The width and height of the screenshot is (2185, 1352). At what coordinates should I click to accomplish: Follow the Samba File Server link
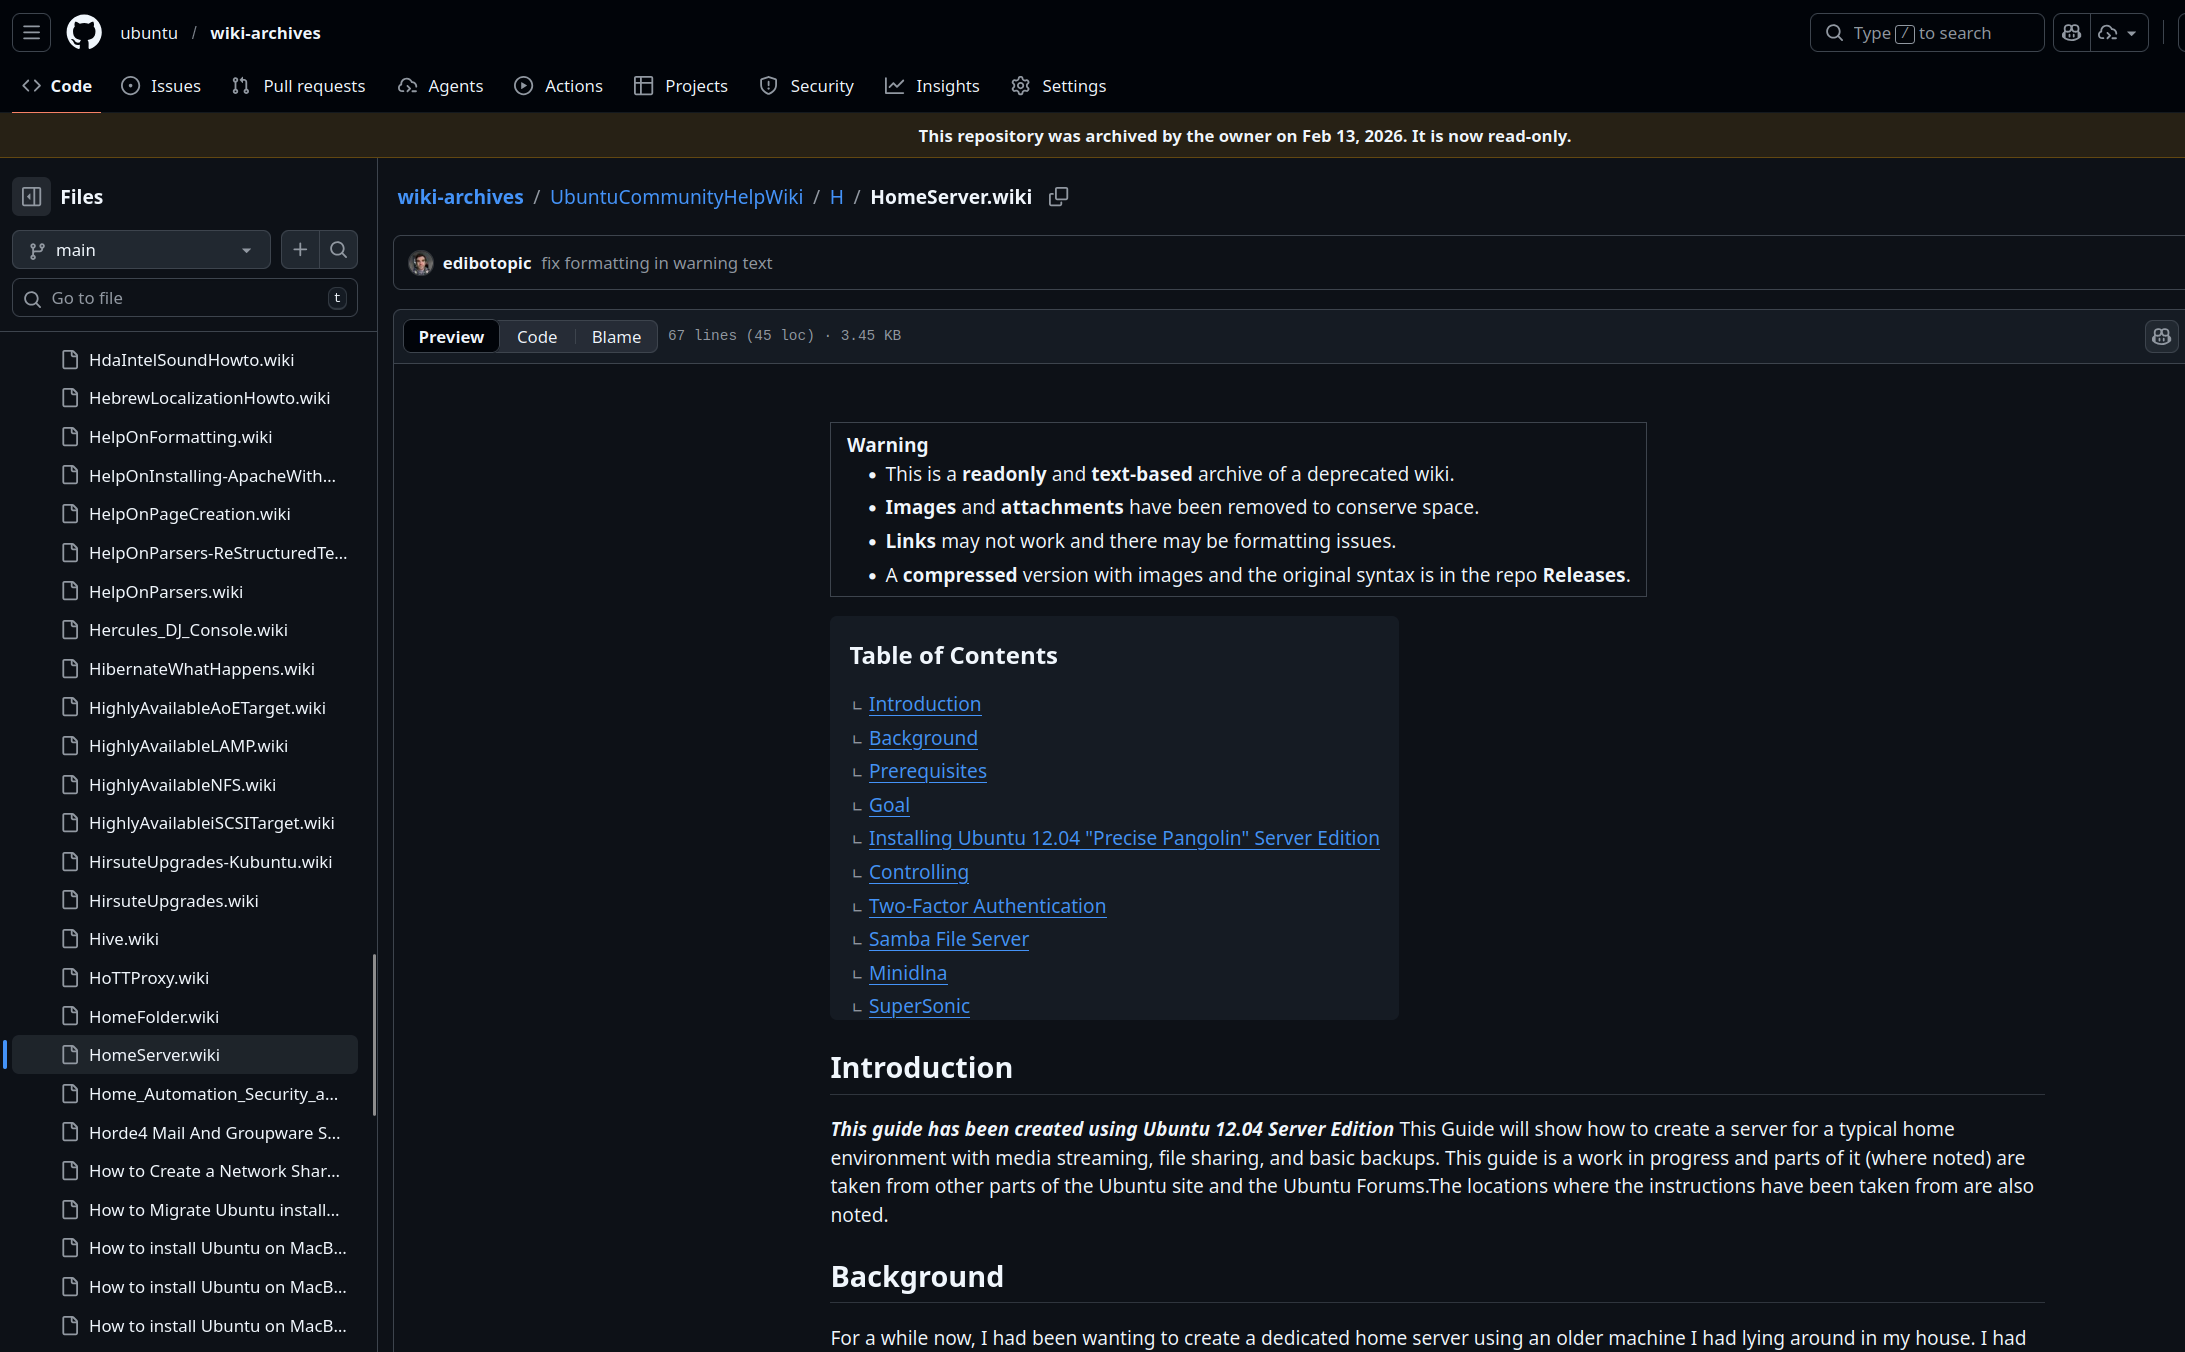948,939
